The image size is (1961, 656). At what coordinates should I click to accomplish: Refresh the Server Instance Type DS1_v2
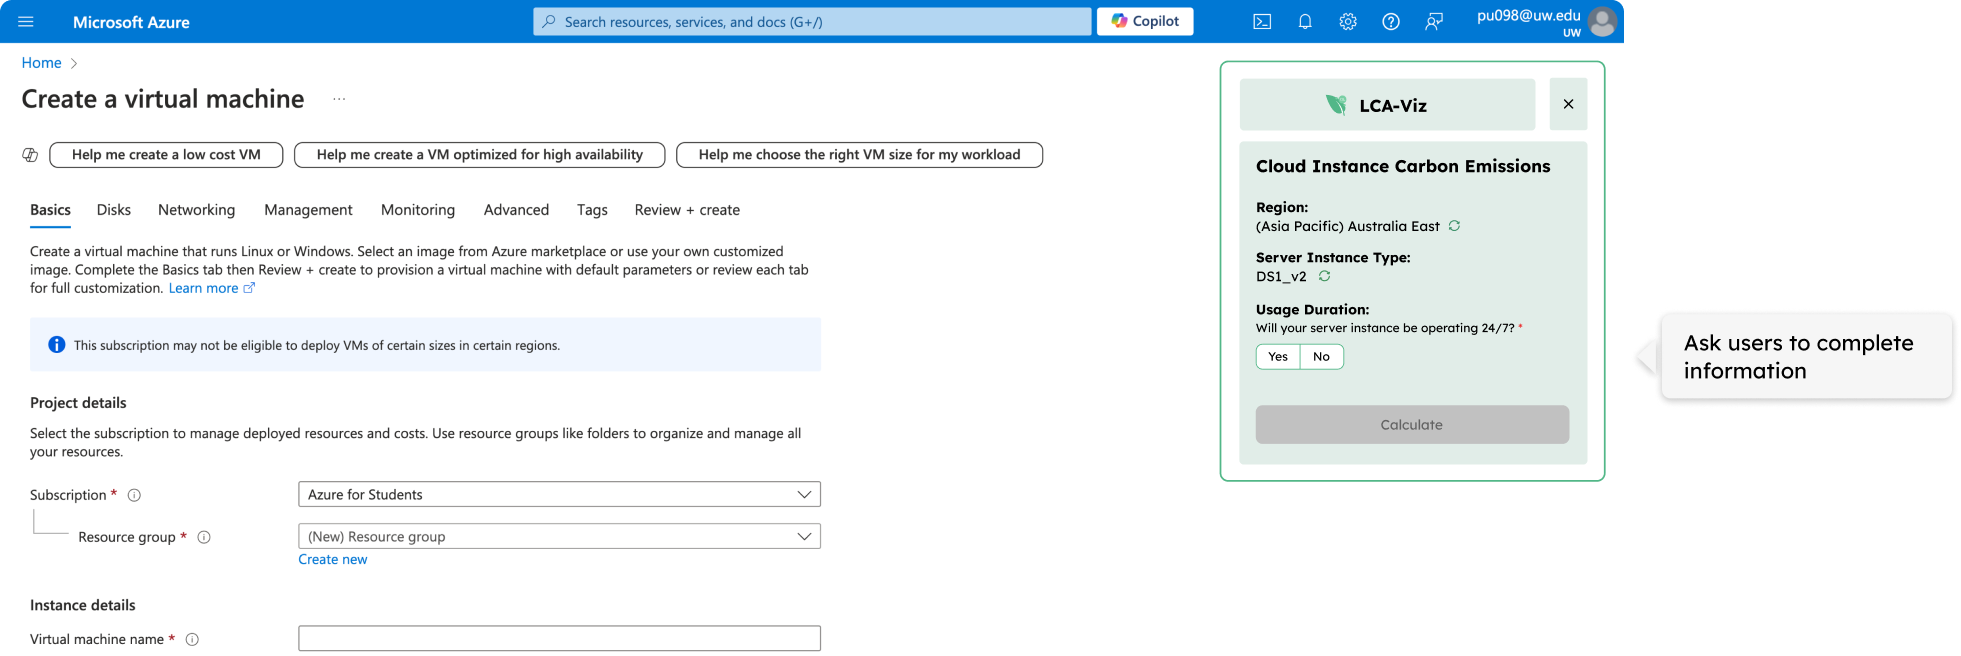1324,276
